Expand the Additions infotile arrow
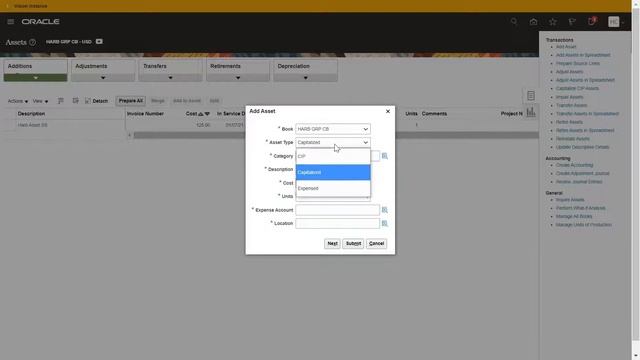This screenshot has width=640, height=360. click(36, 78)
